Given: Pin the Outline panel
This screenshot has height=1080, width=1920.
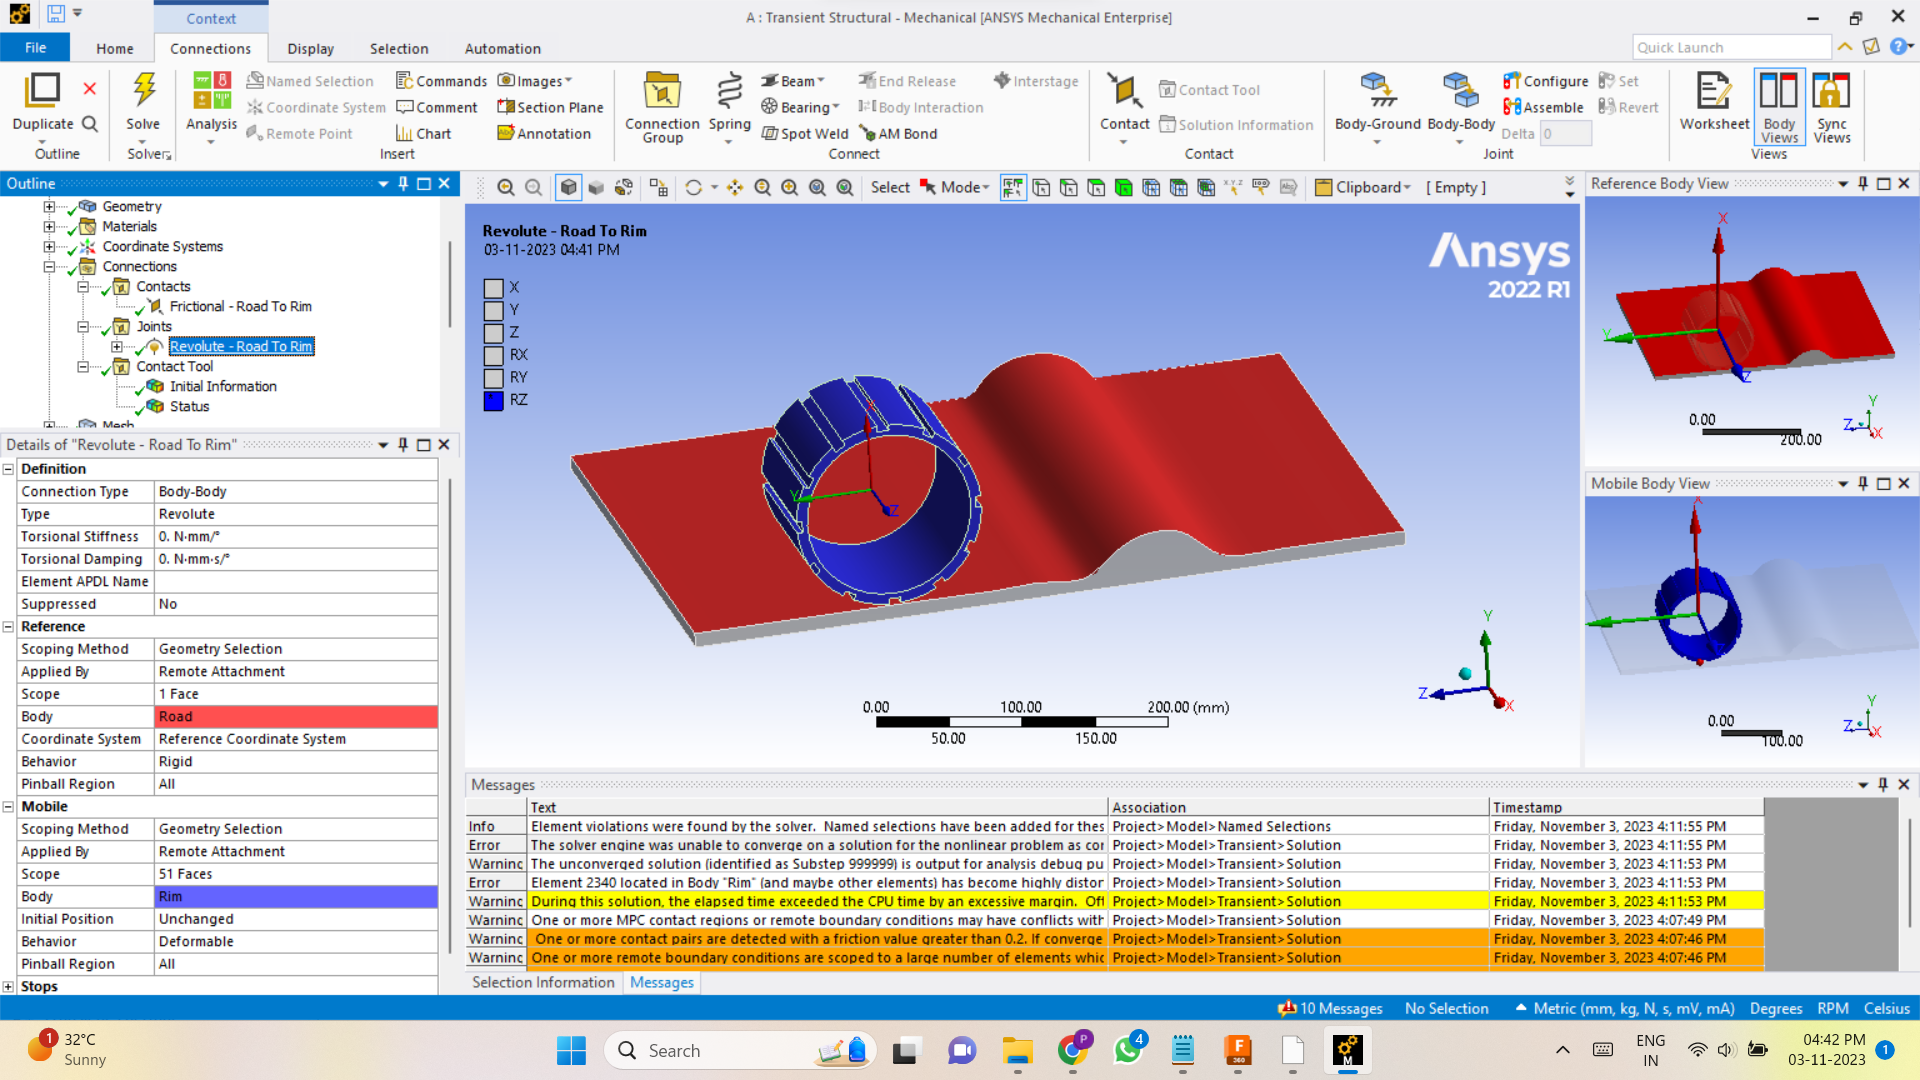Looking at the screenshot, I should (x=403, y=183).
